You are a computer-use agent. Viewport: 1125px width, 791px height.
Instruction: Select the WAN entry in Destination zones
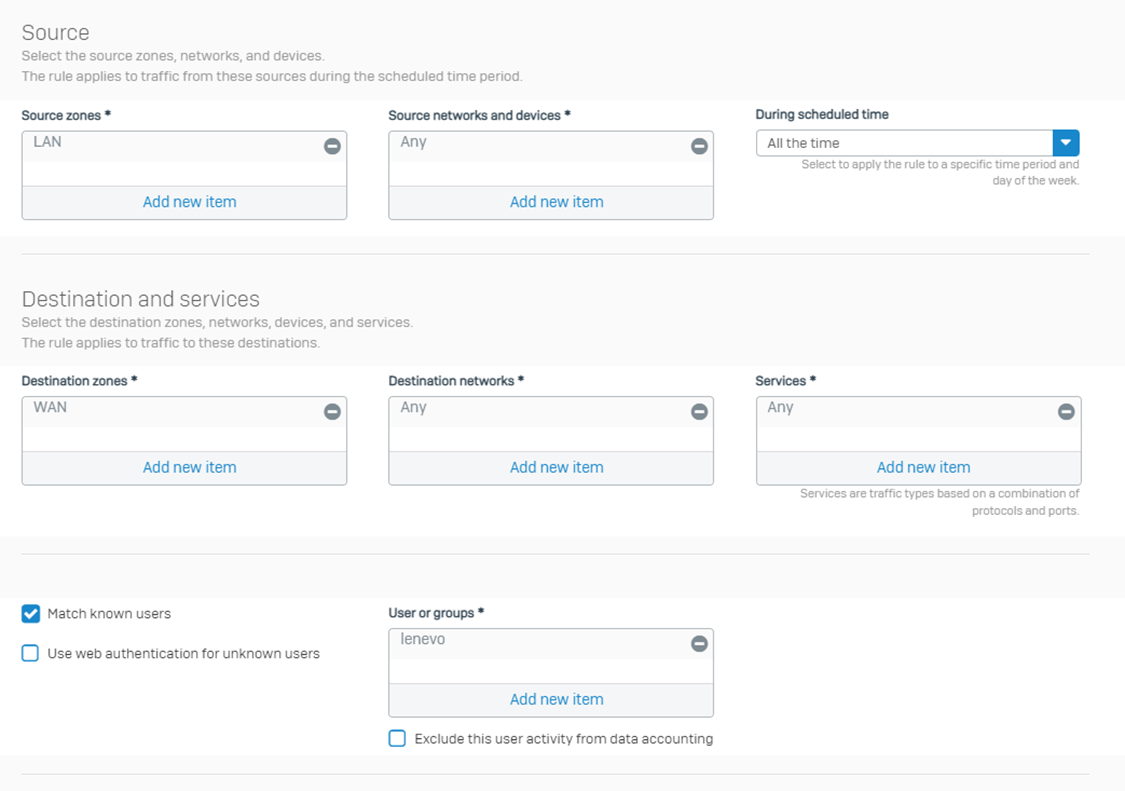tap(50, 408)
